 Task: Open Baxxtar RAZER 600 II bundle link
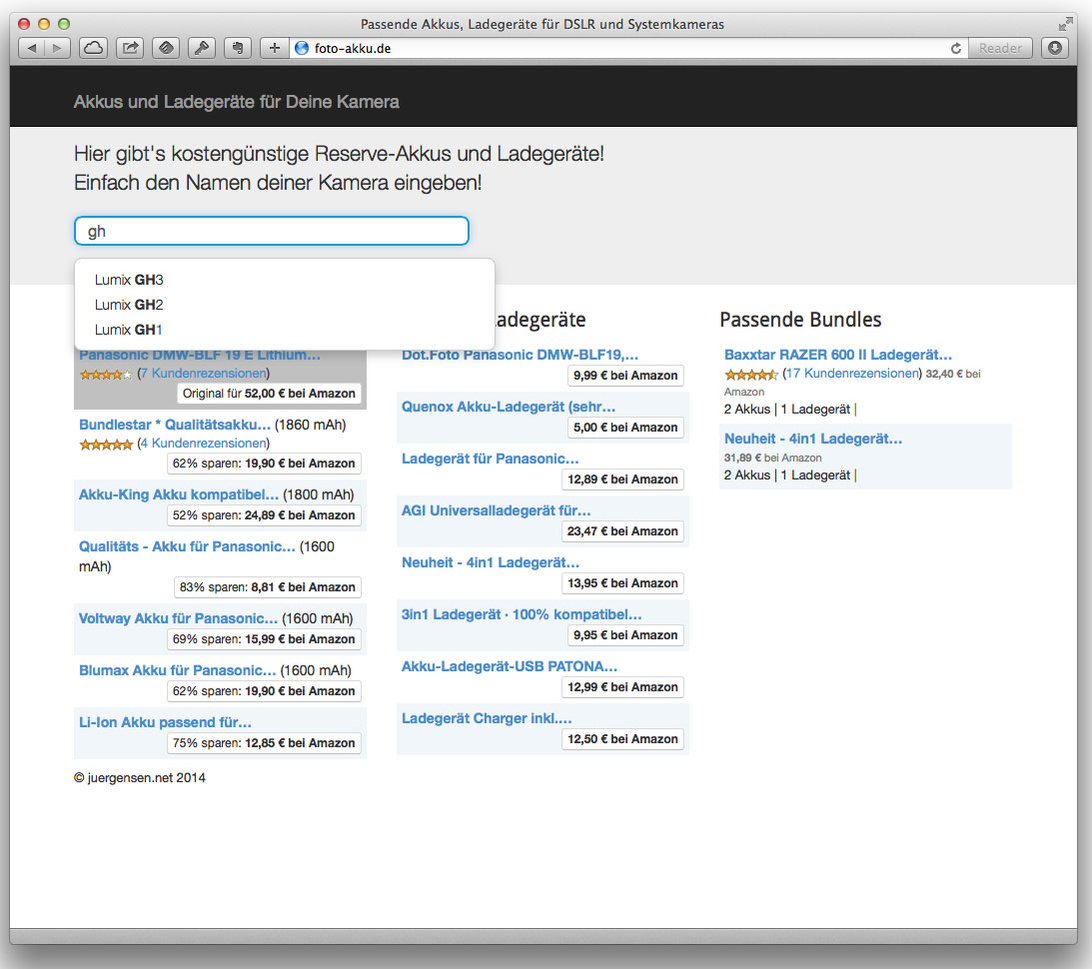pos(838,355)
